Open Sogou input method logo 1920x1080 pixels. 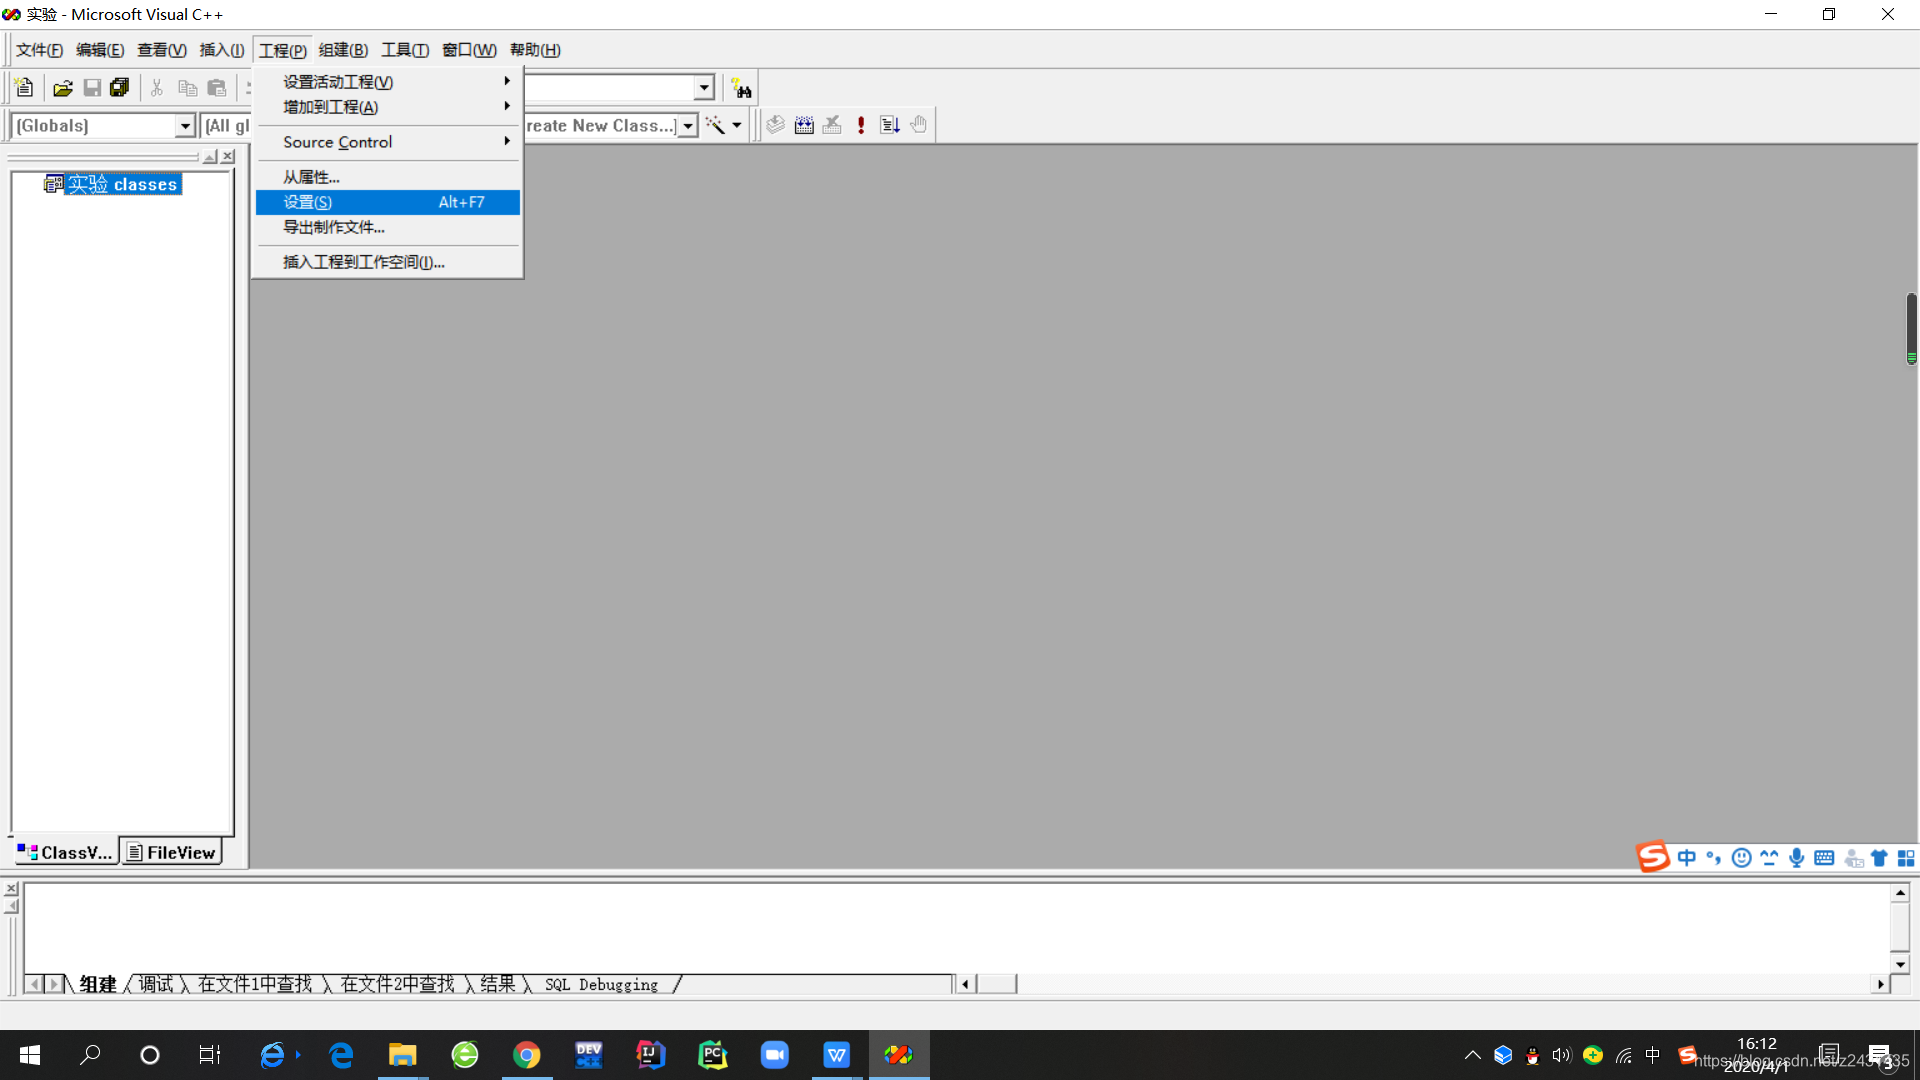(x=1653, y=857)
